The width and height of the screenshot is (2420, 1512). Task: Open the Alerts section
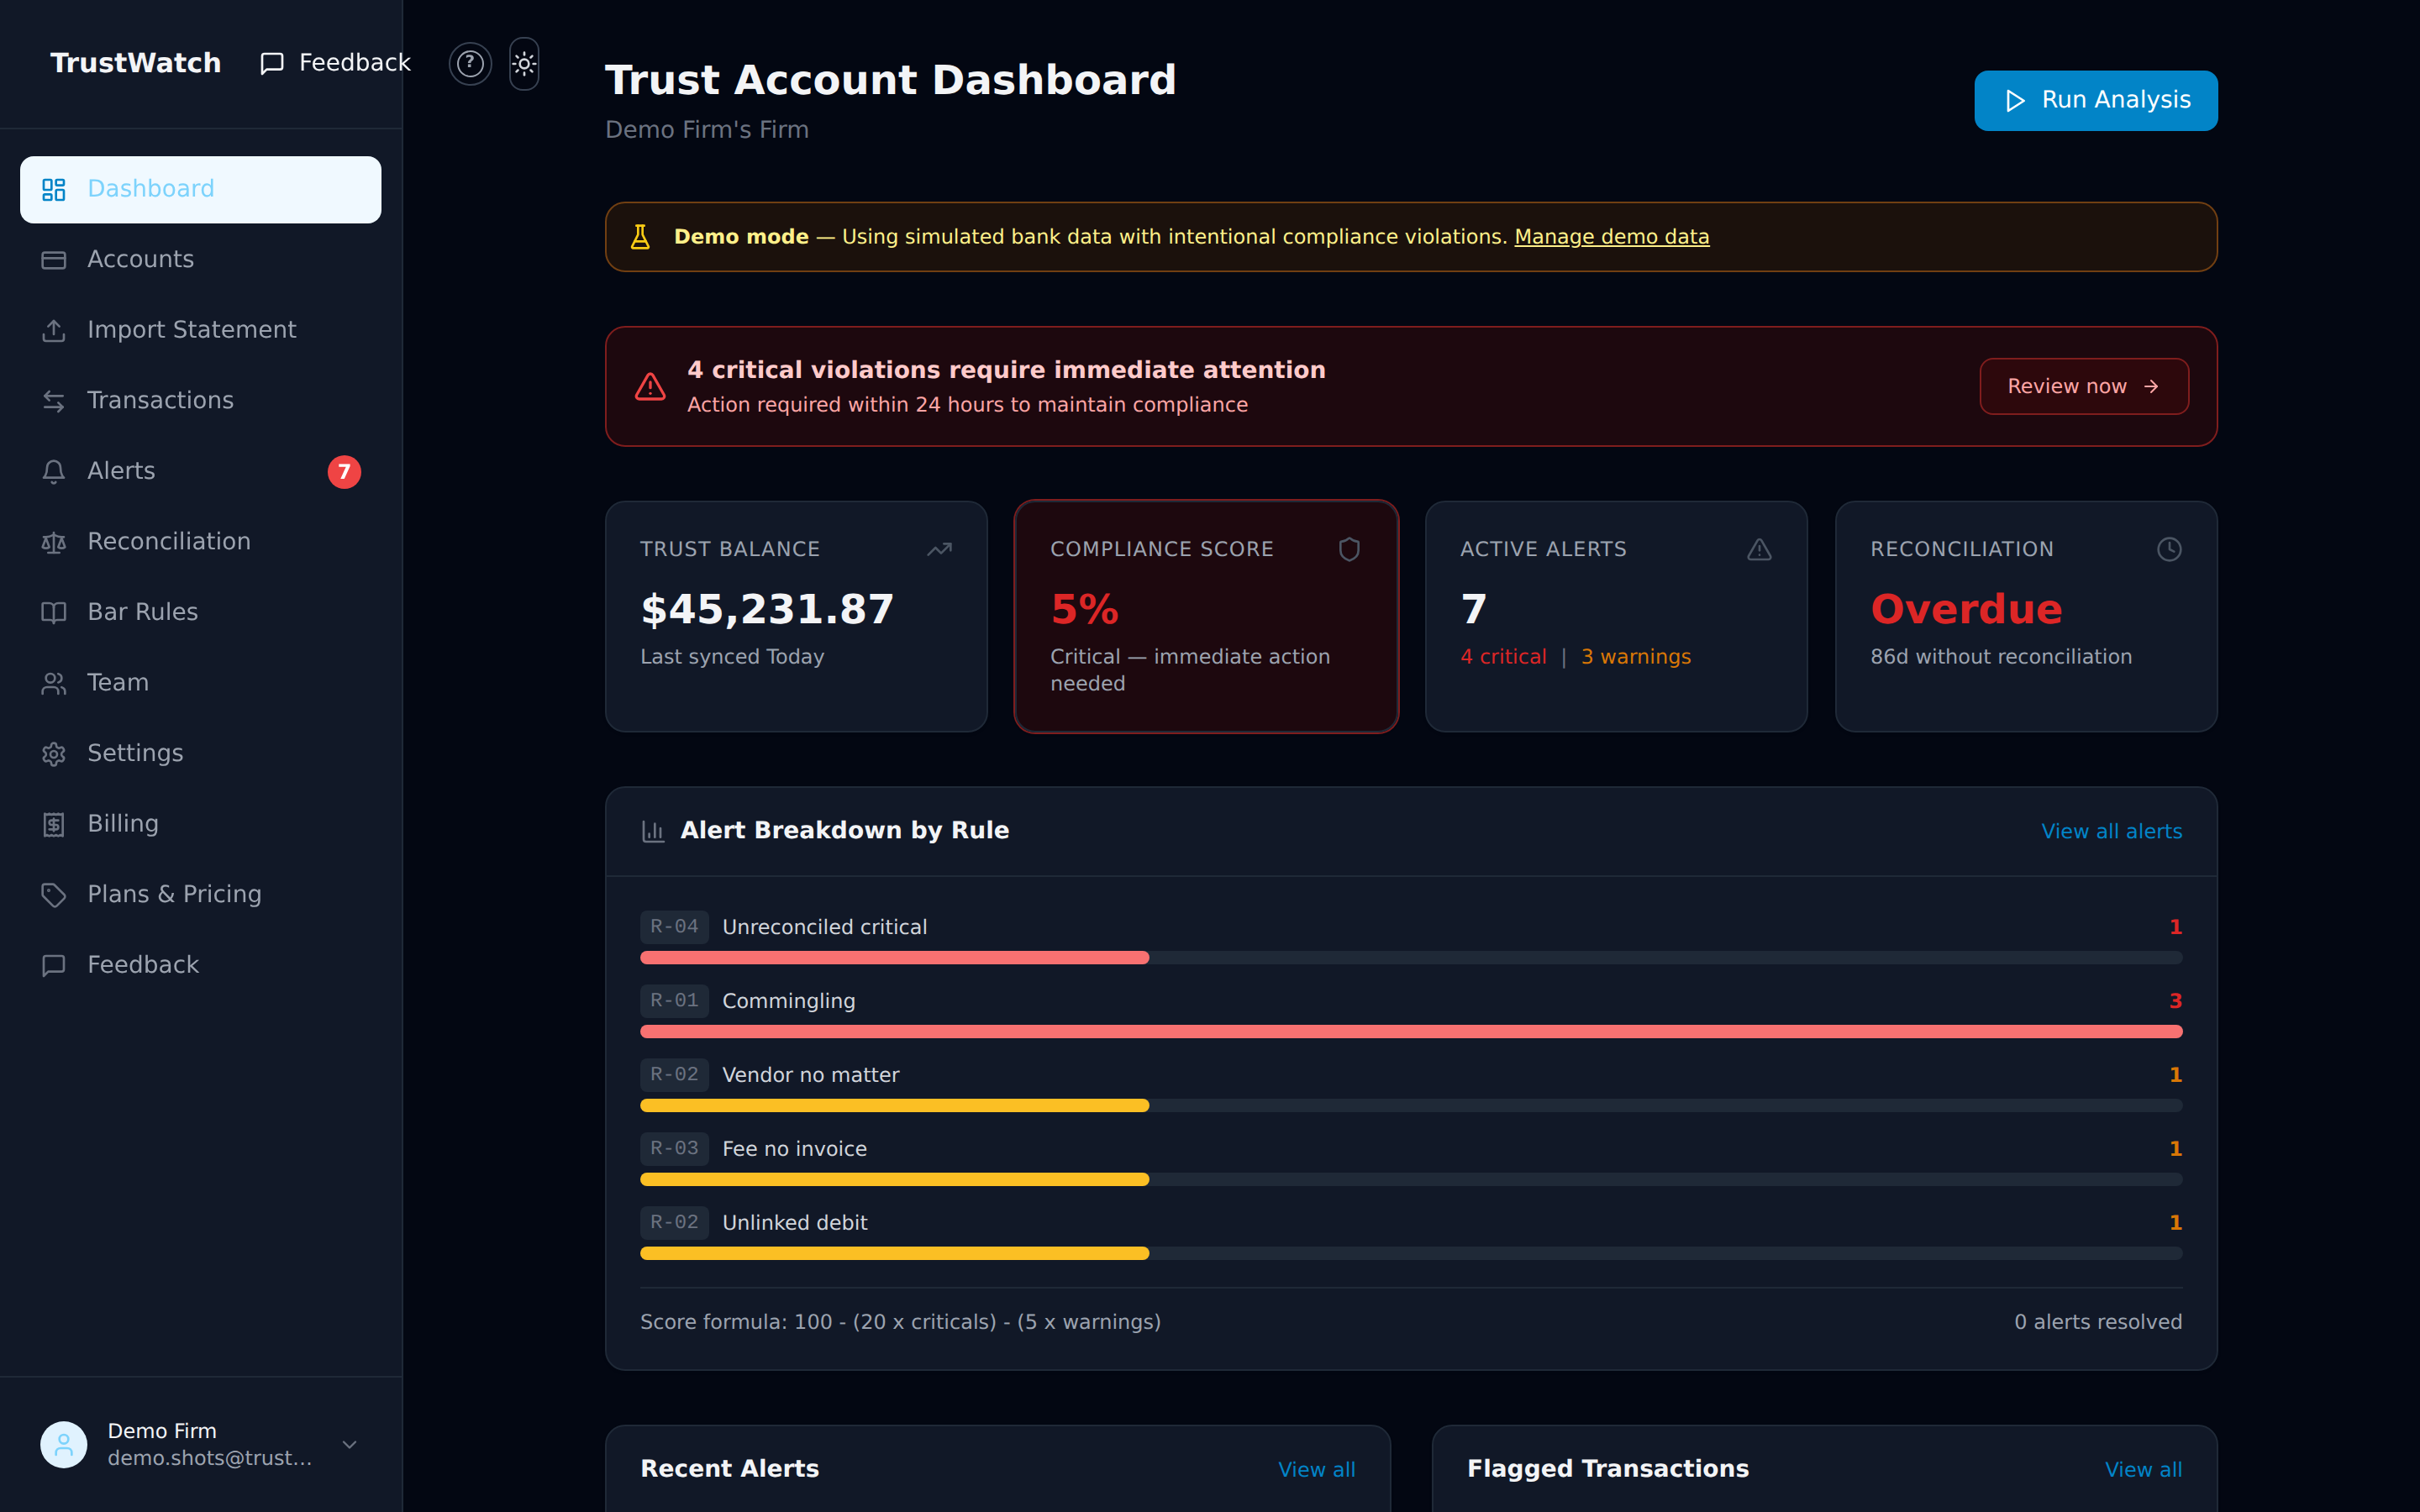200,471
